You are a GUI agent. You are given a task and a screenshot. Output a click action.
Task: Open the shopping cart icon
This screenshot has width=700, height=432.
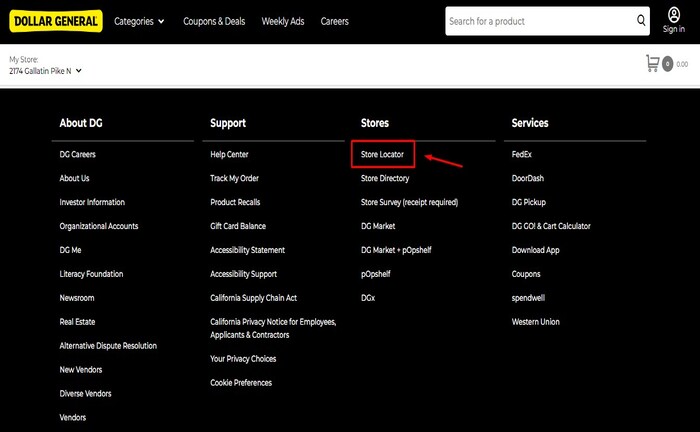[653, 63]
